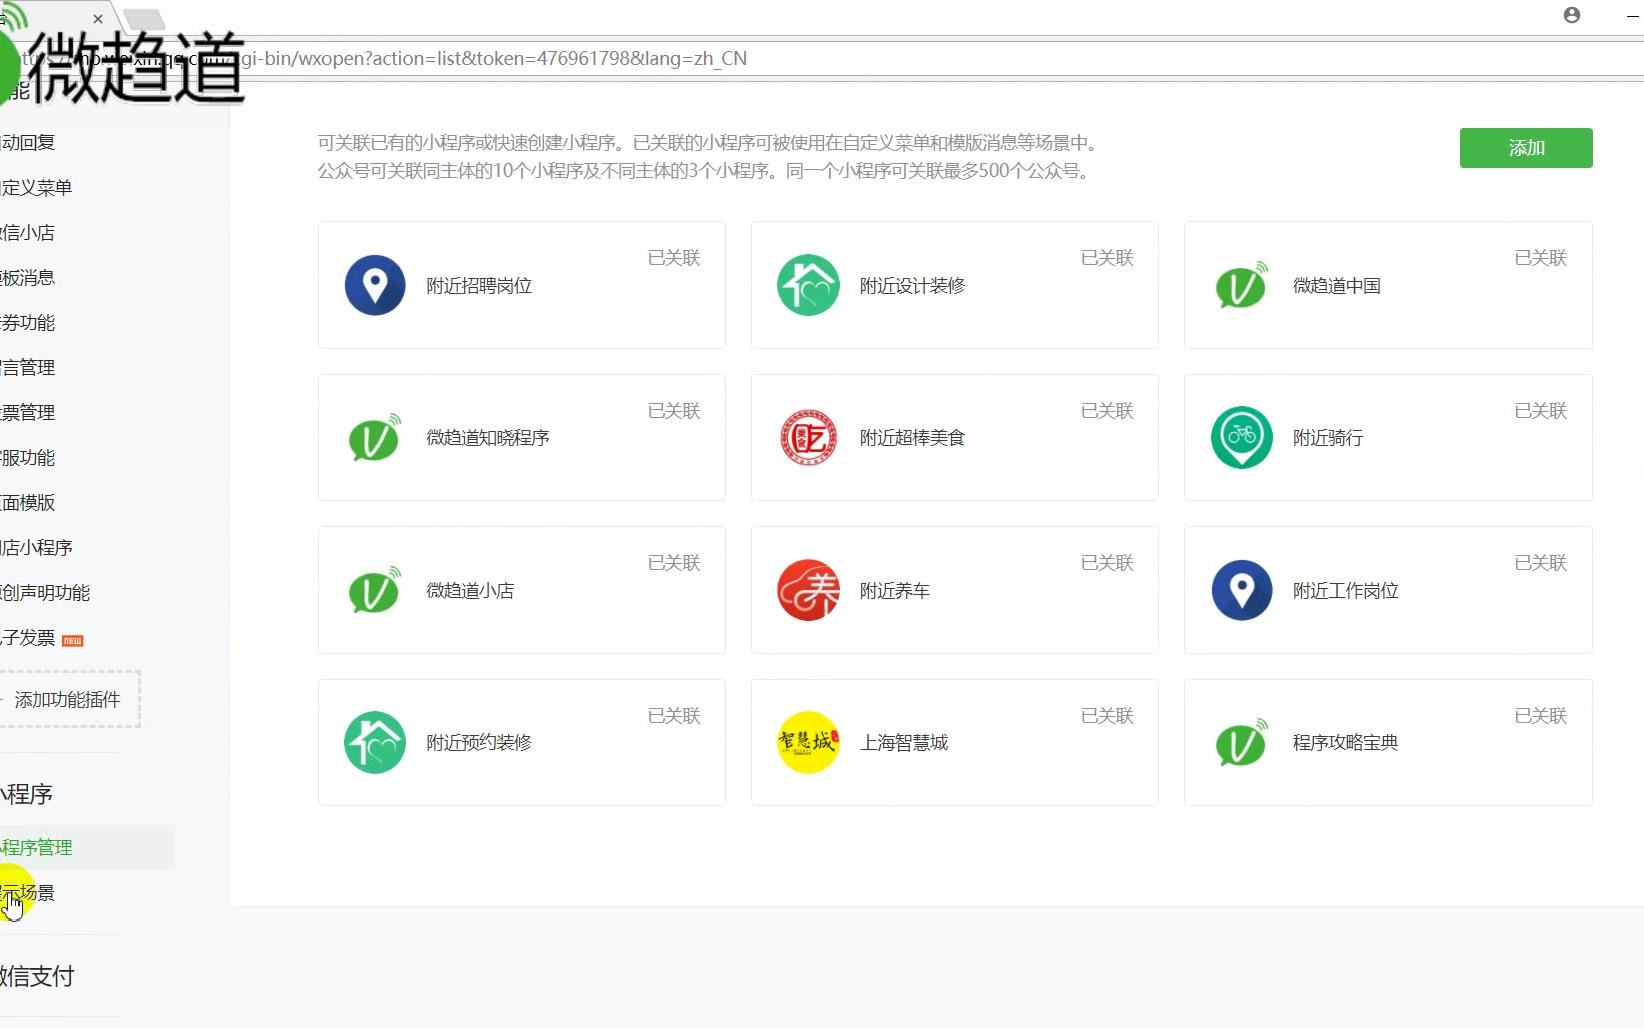The width and height of the screenshot is (1644, 1028).
Task: Open 自动回复 in the sidebar
Action: pyautogui.click(x=28, y=142)
